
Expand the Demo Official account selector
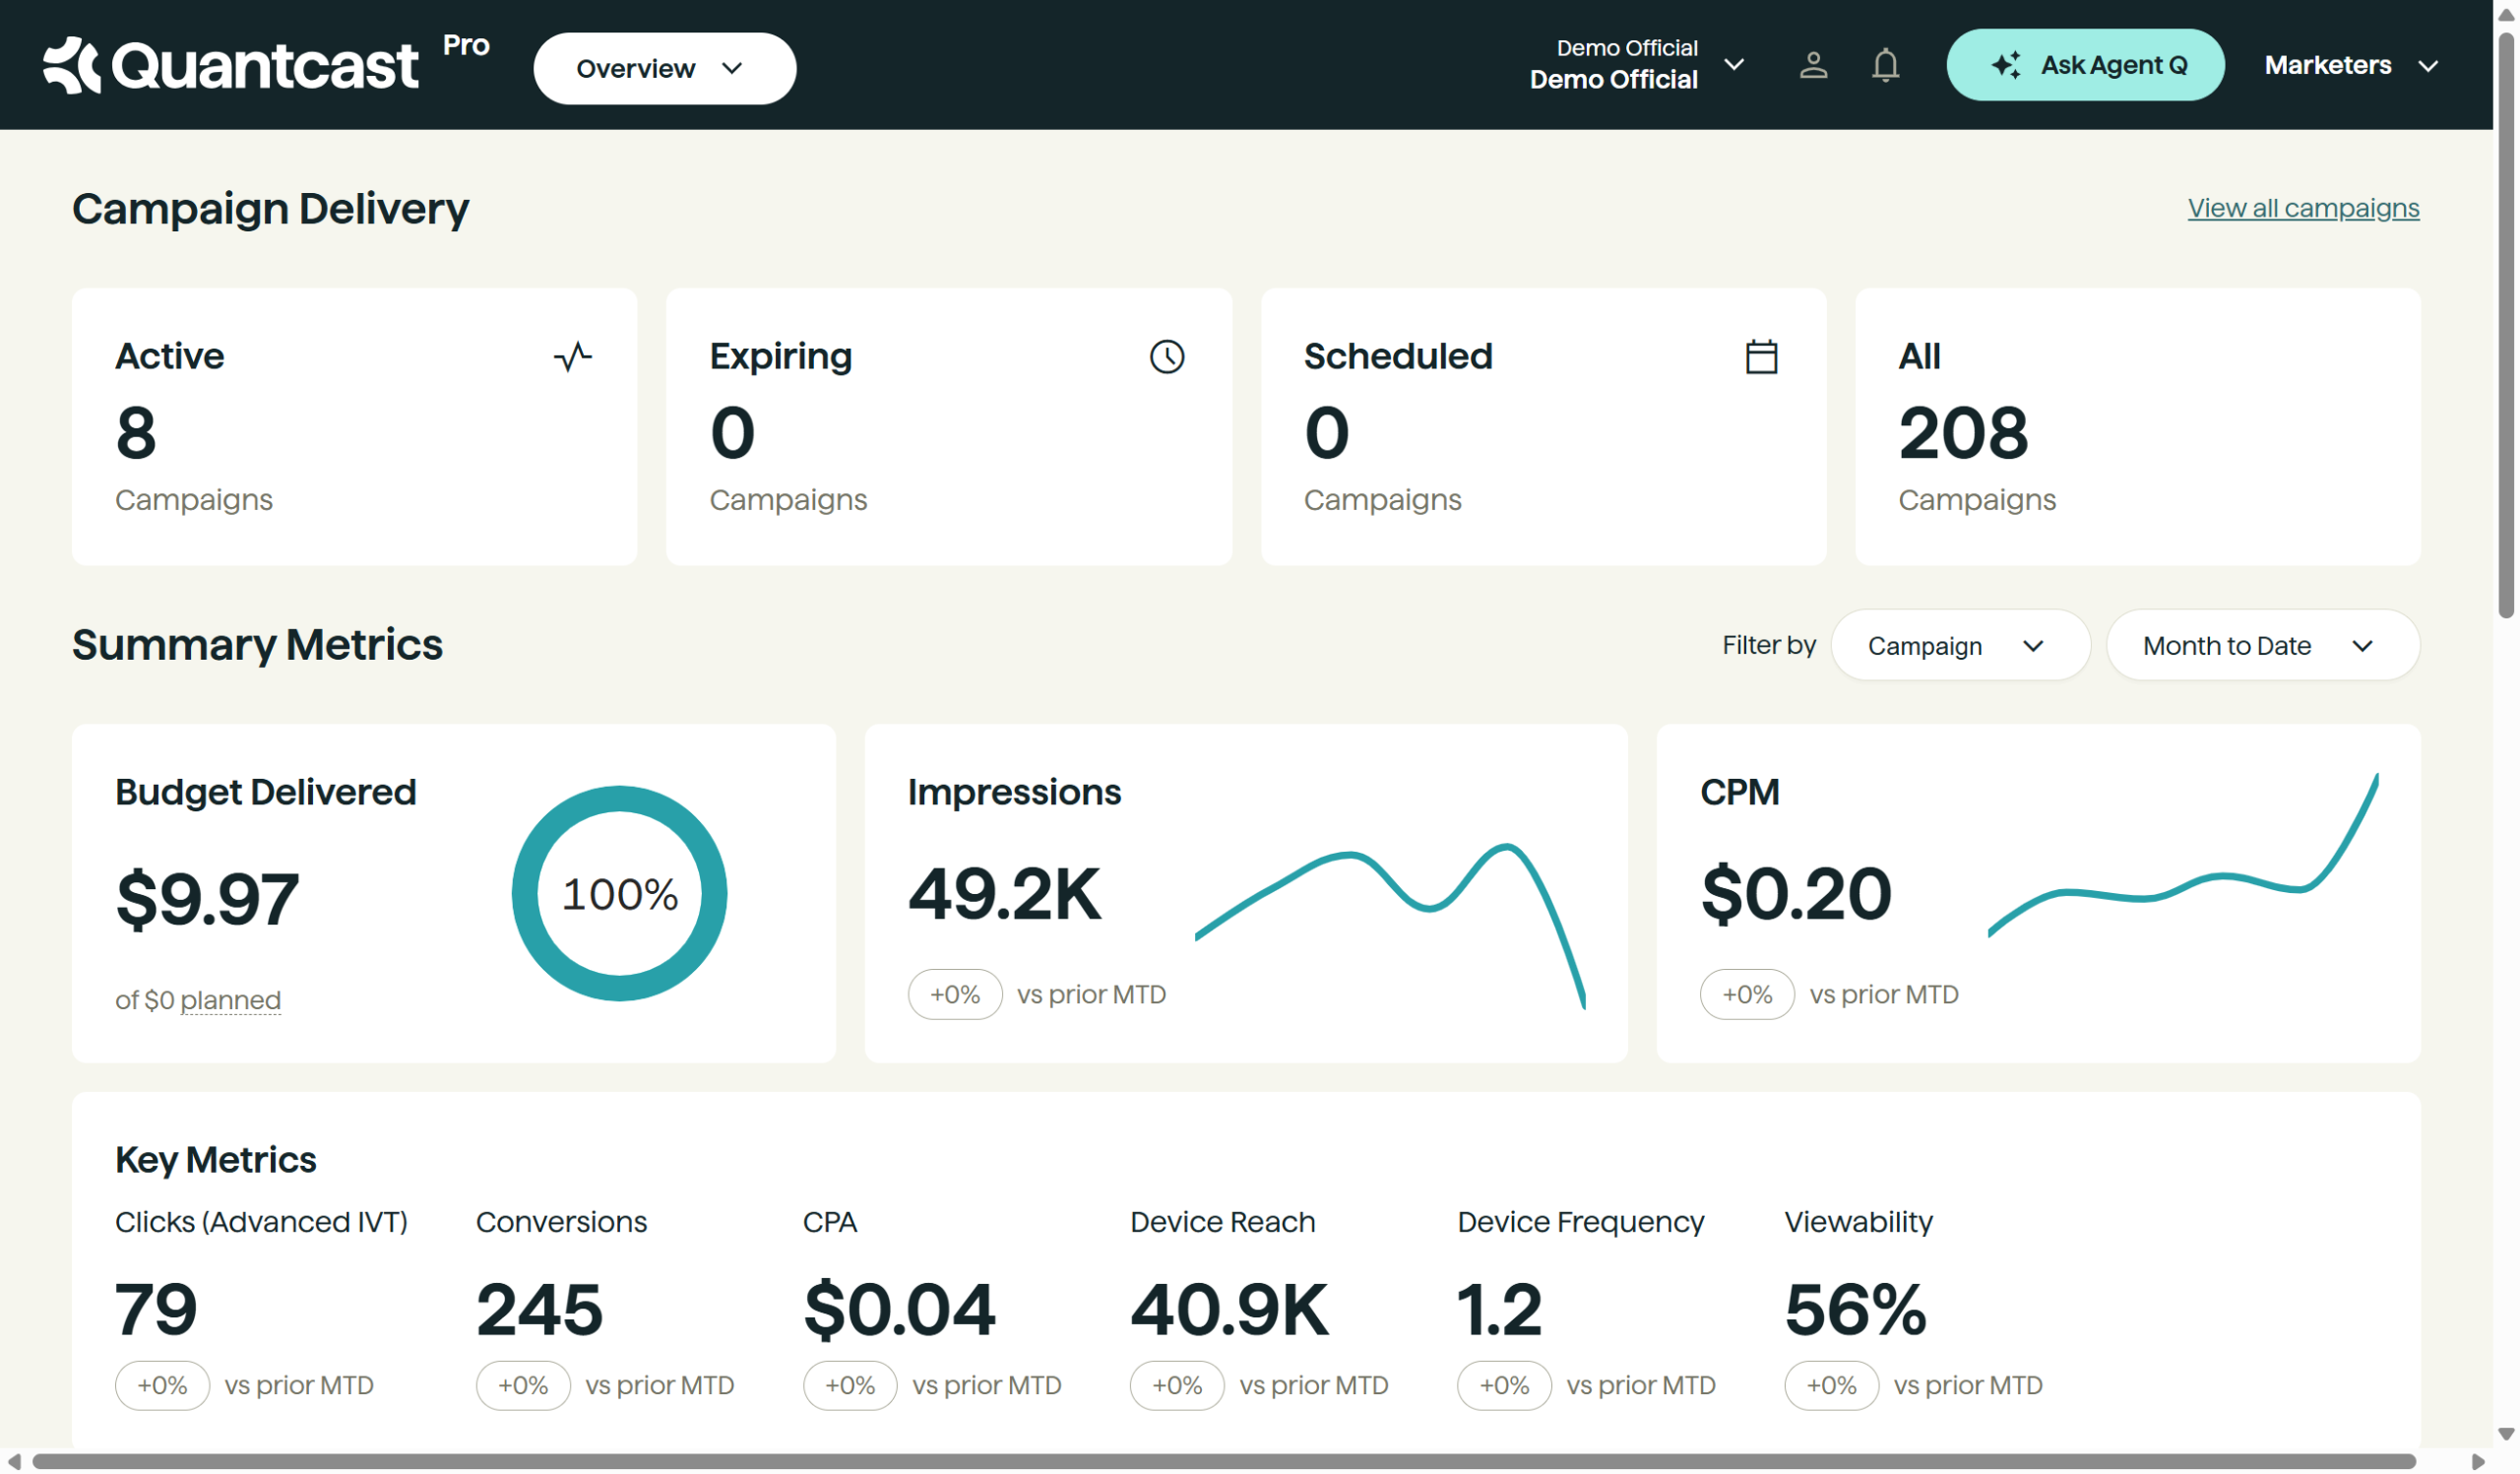point(1636,65)
